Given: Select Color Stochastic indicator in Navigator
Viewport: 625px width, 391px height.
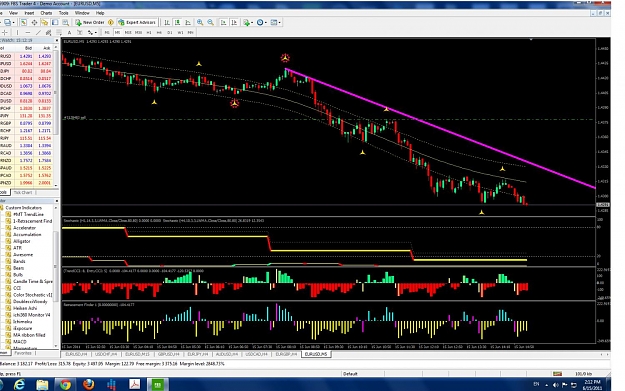Looking at the screenshot, I should (33, 295).
